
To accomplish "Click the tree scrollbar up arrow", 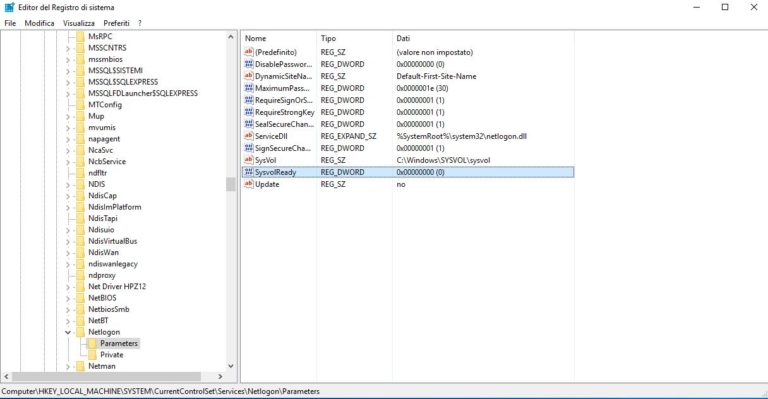I will [231, 37].
